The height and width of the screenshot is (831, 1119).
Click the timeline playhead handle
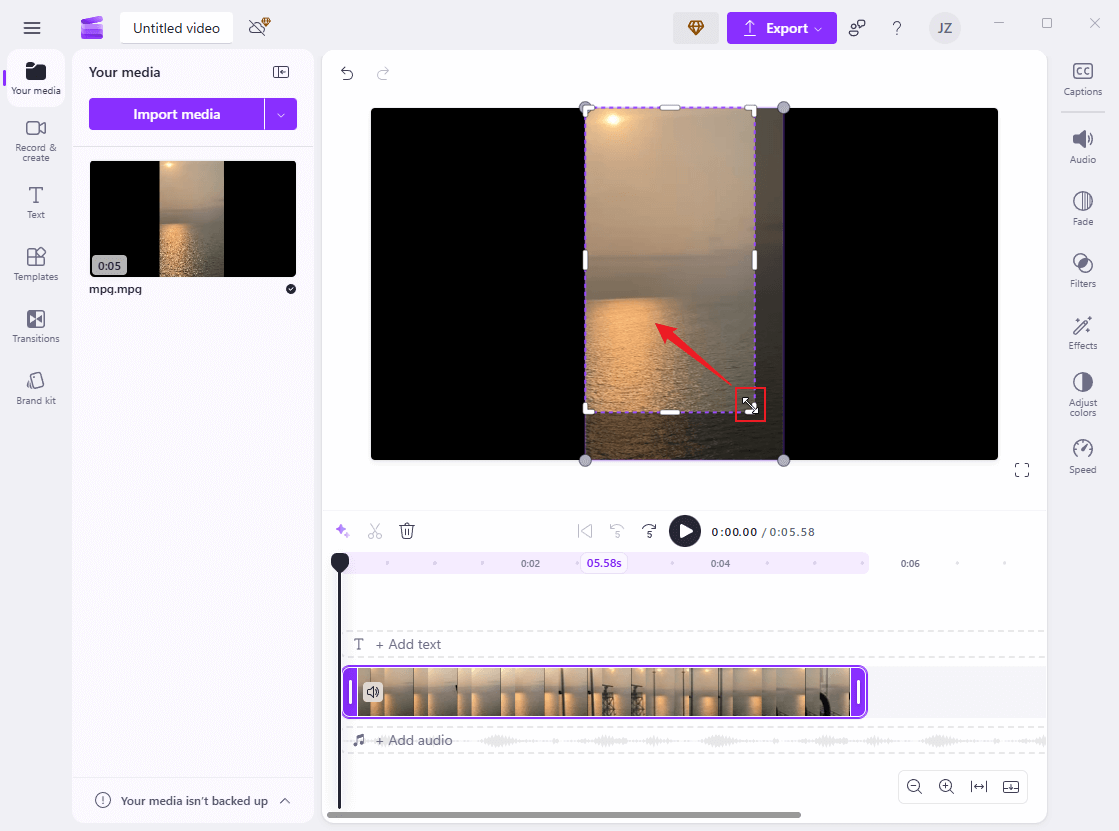[340, 563]
